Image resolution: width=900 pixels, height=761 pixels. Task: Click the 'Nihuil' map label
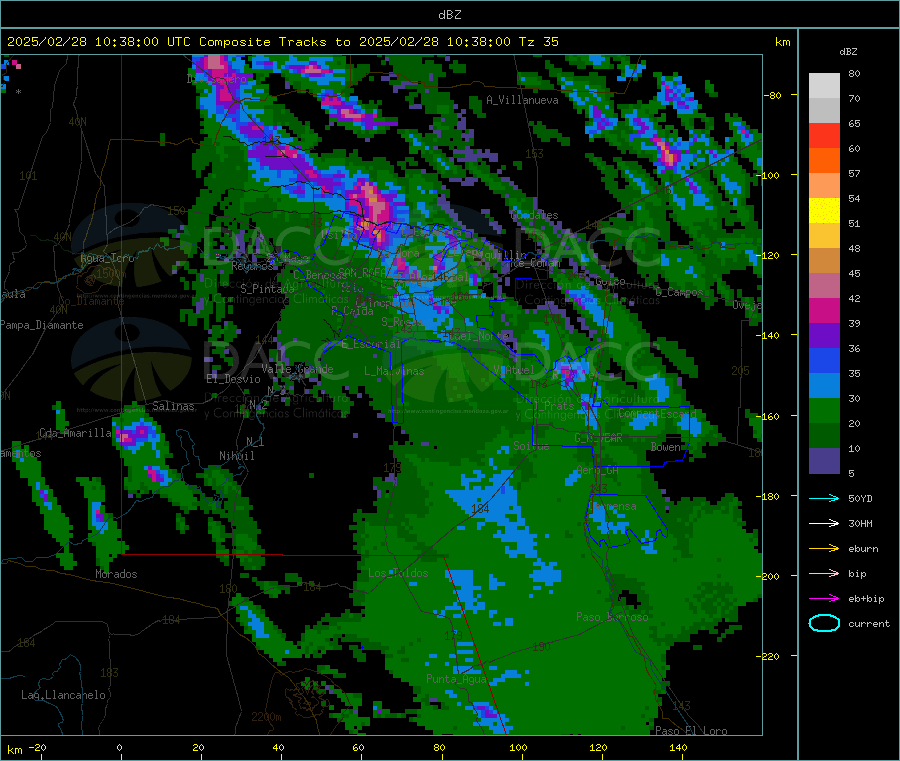(x=236, y=456)
